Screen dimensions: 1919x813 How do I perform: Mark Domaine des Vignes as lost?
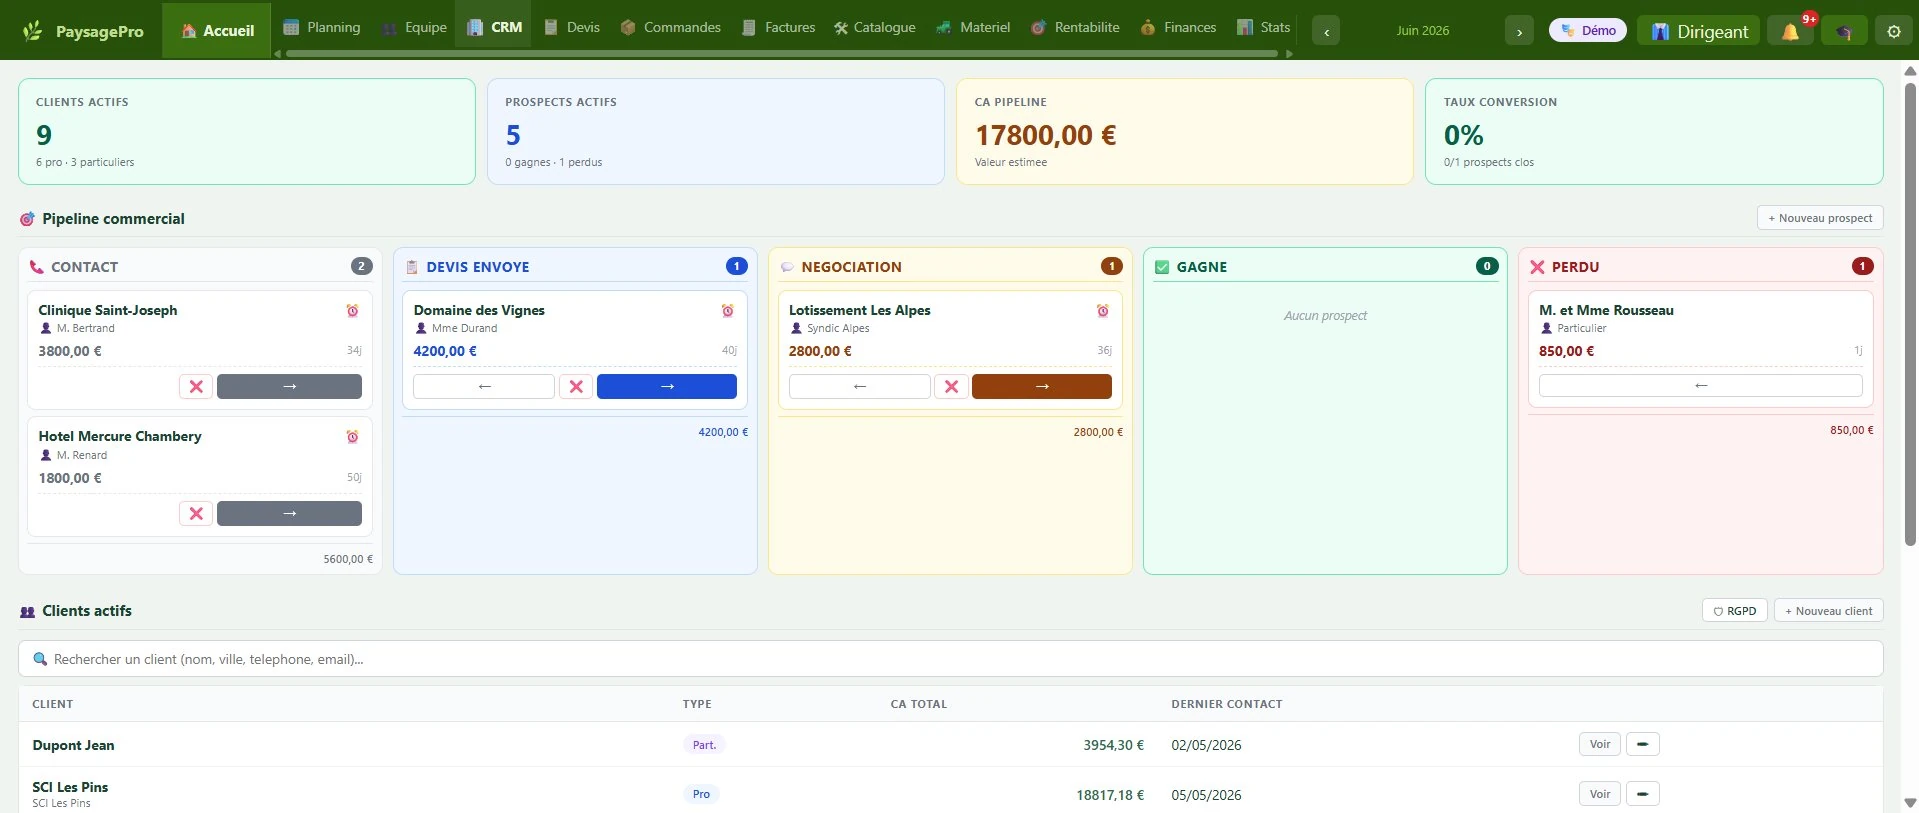pos(576,386)
